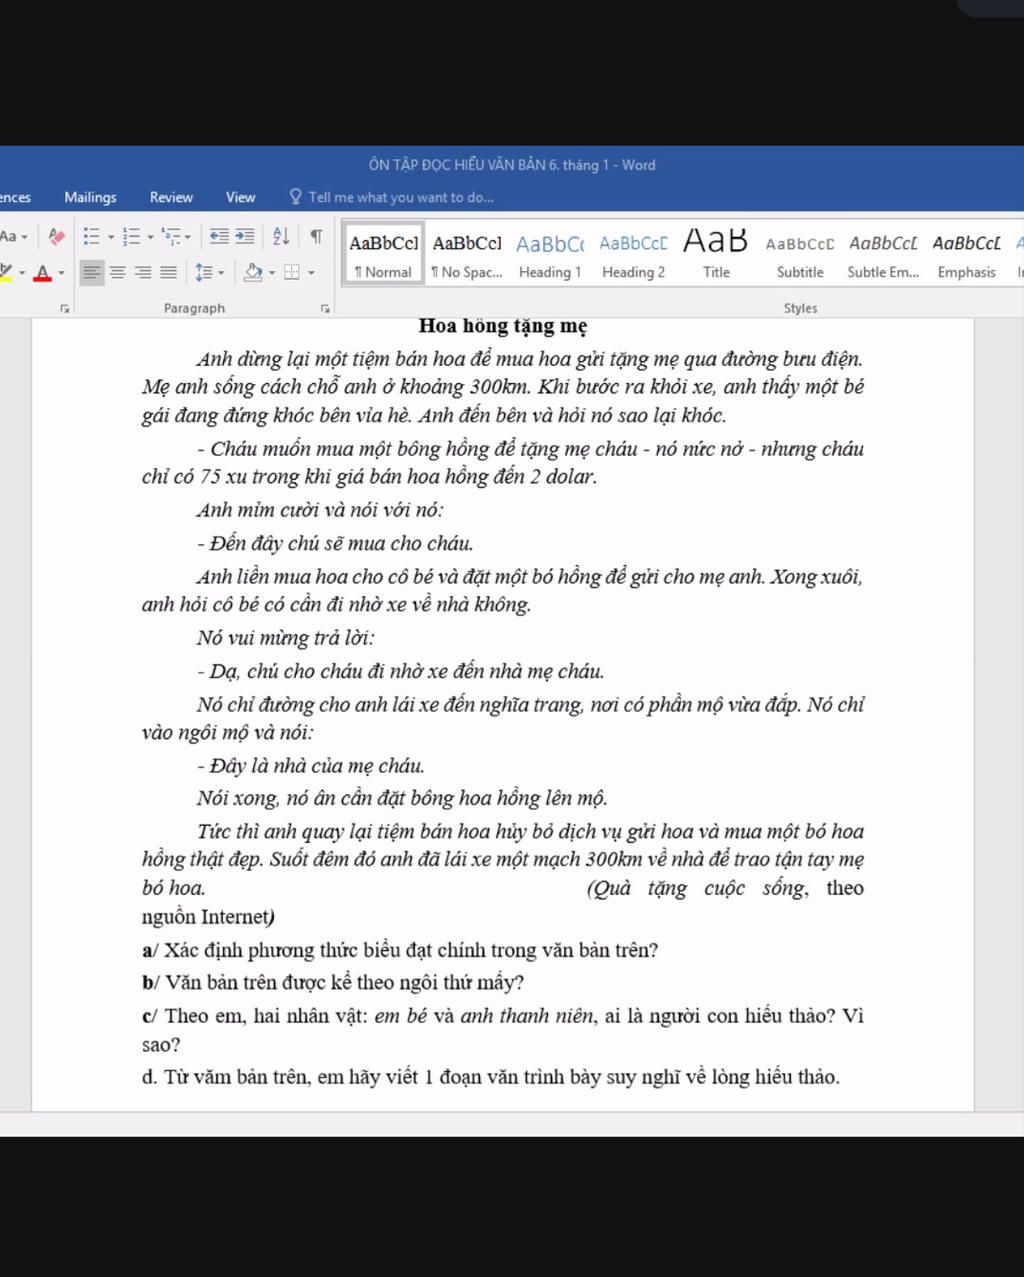Image resolution: width=1024 pixels, height=1277 pixels.
Task: Expand borders dropdown arrow
Action: click(311, 273)
